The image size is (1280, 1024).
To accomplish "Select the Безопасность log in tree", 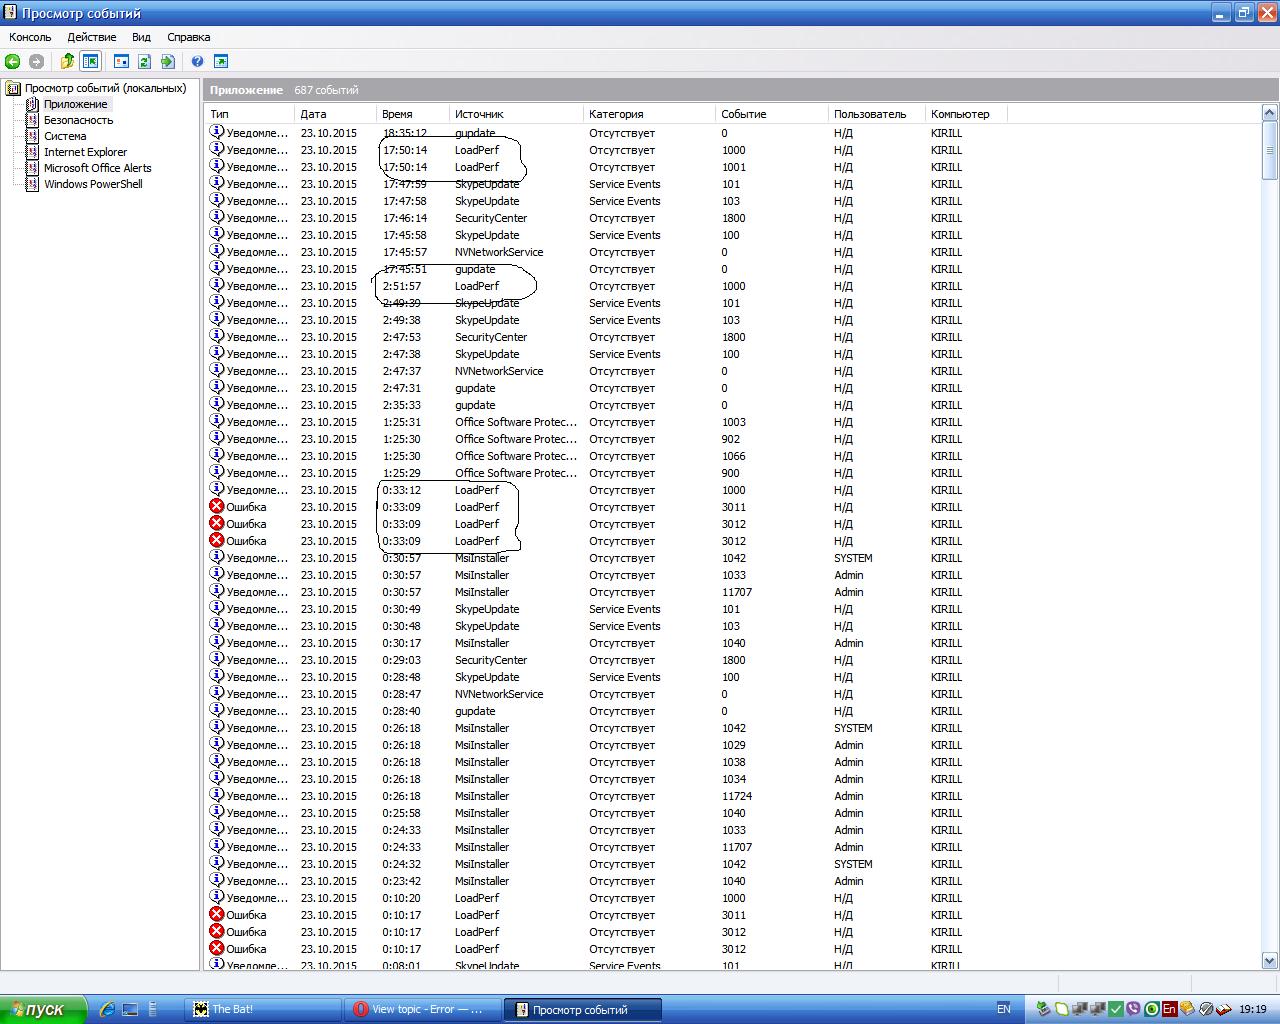I will coord(78,120).
